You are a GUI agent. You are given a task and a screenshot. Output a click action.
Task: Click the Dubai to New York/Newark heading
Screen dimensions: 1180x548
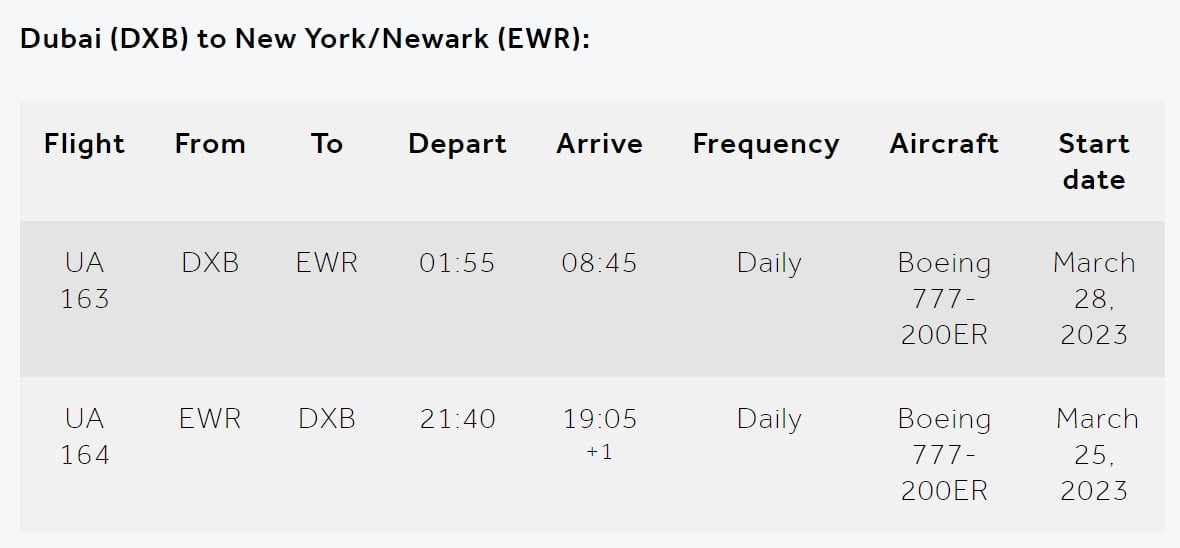[x=304, y=40]
